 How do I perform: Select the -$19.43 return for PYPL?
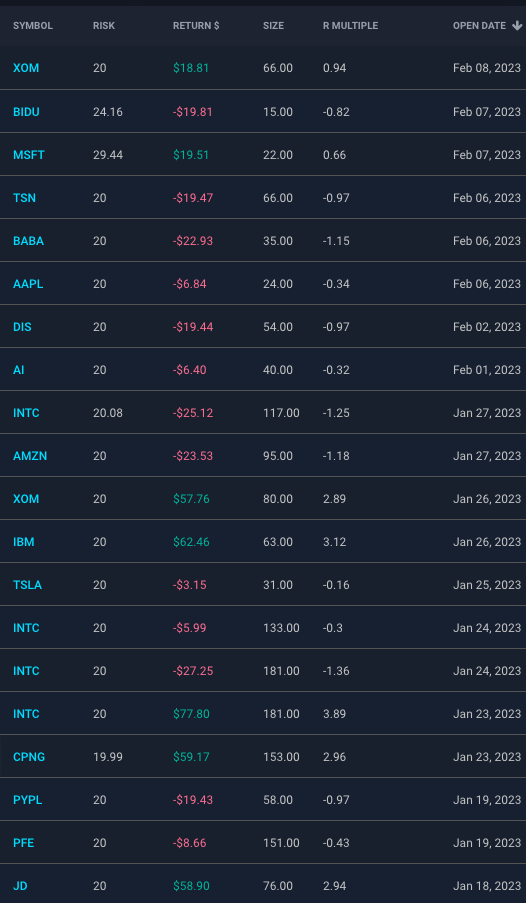click(193, 800)
